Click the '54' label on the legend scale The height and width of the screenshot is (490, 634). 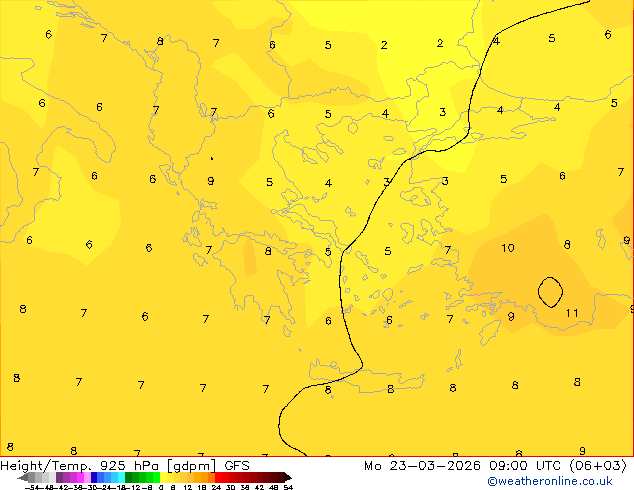(288, 487)
